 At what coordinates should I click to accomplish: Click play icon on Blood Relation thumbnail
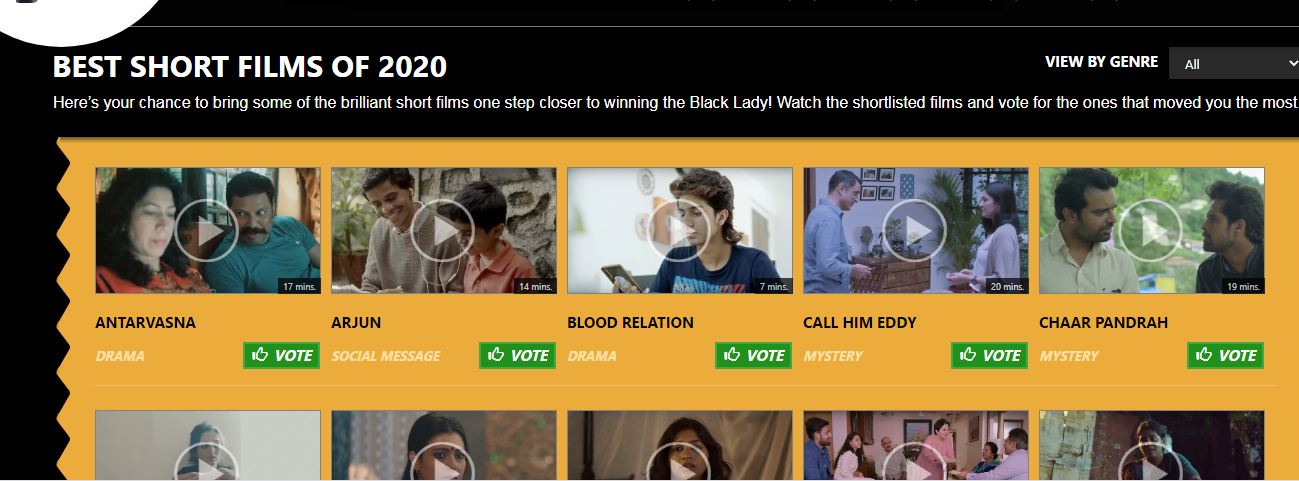pyautogui.click(x=679, y=231)
